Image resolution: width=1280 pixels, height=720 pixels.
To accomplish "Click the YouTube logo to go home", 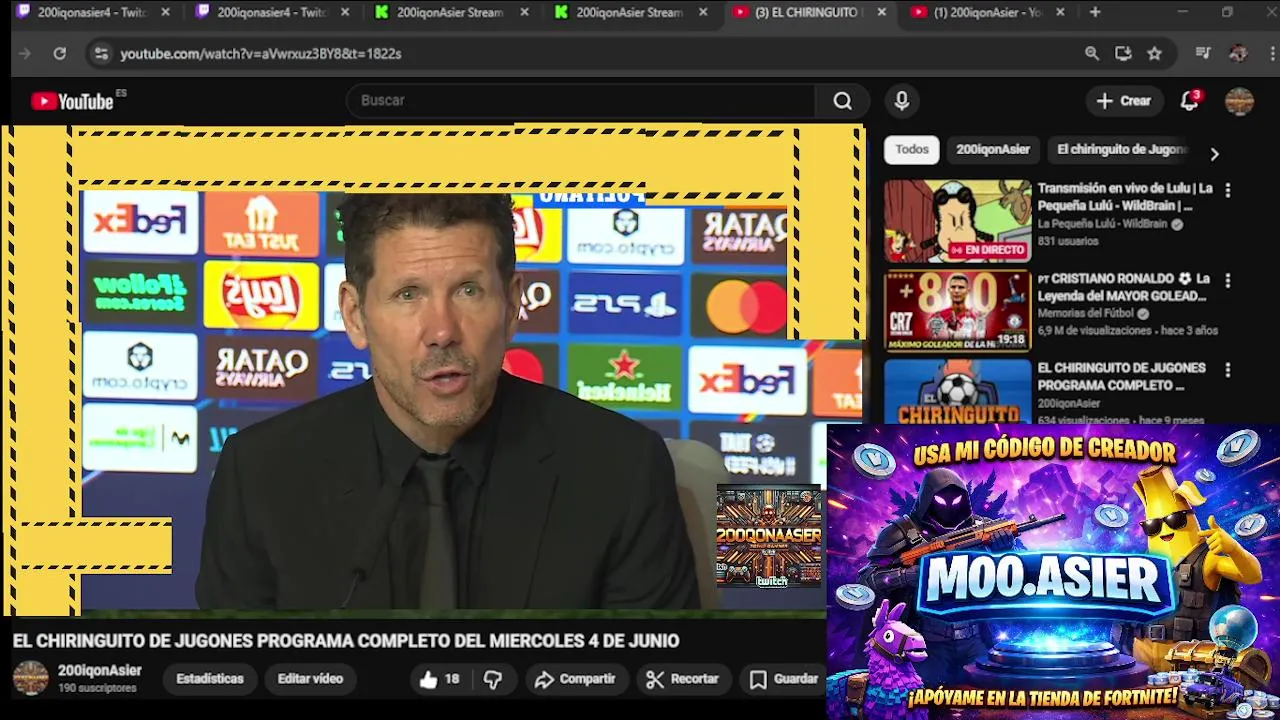I will coord(72,101).
